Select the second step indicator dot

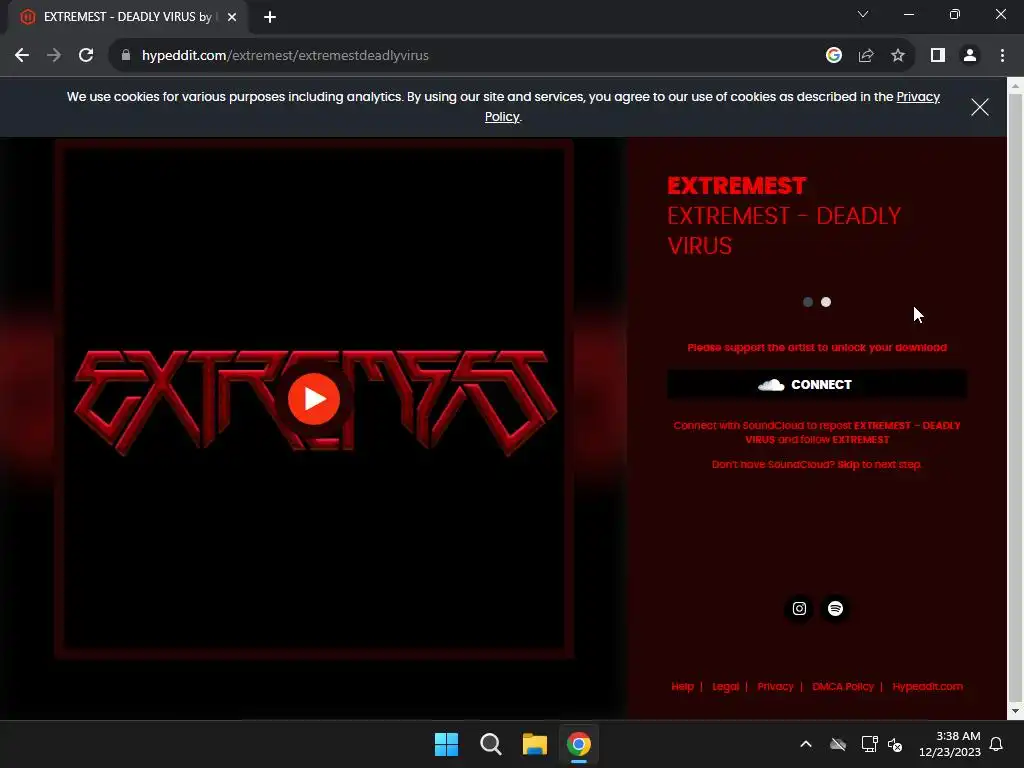click(x=826, y=302)
